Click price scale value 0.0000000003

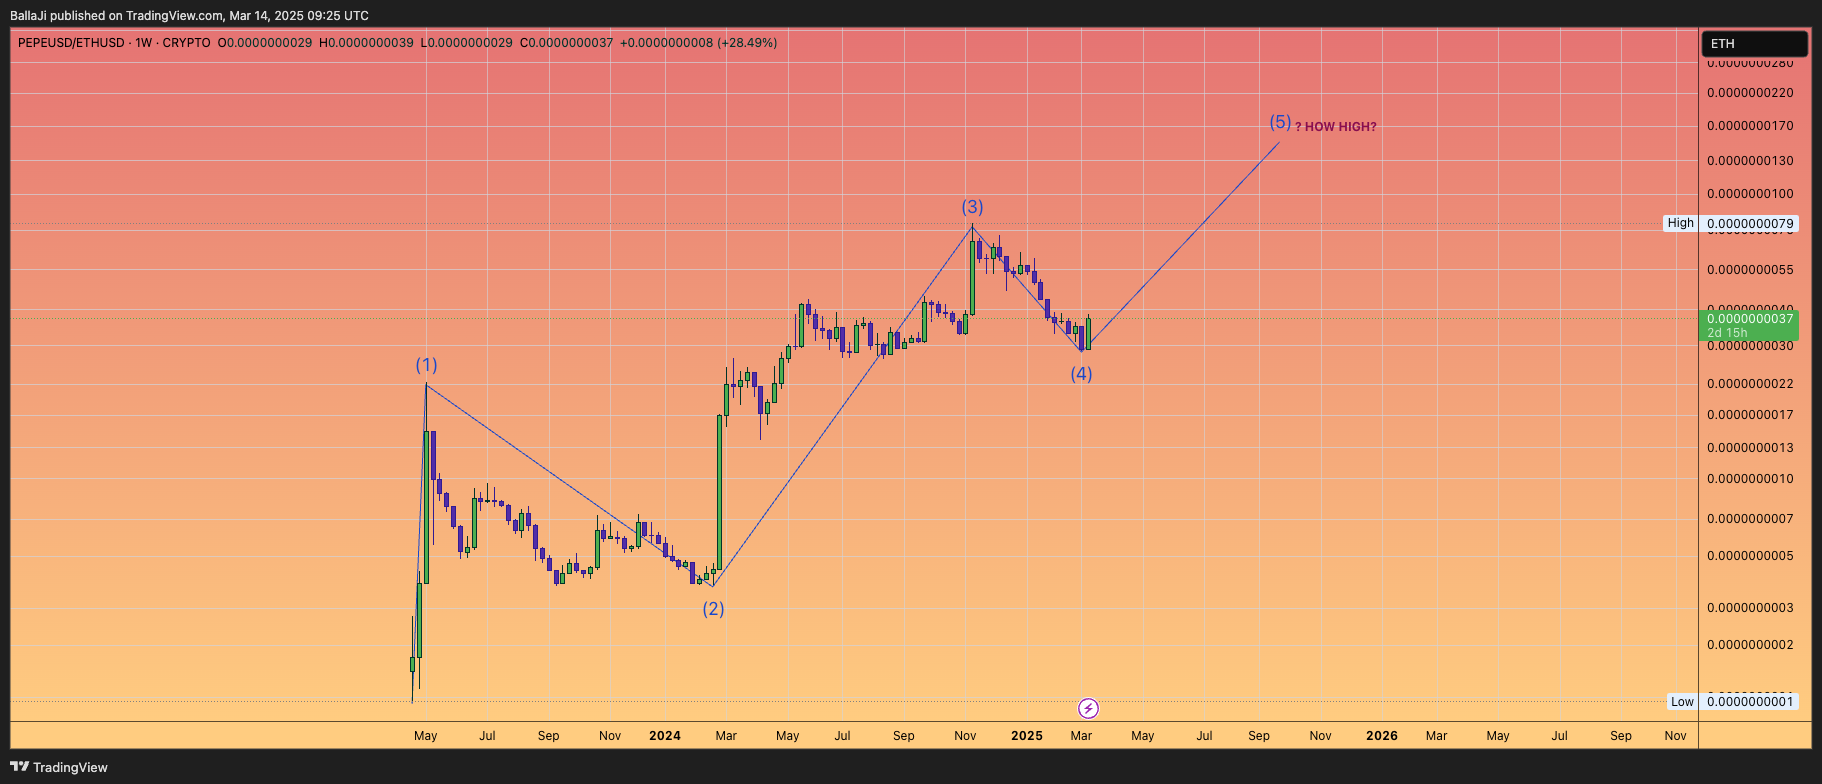pos(1750,608)
